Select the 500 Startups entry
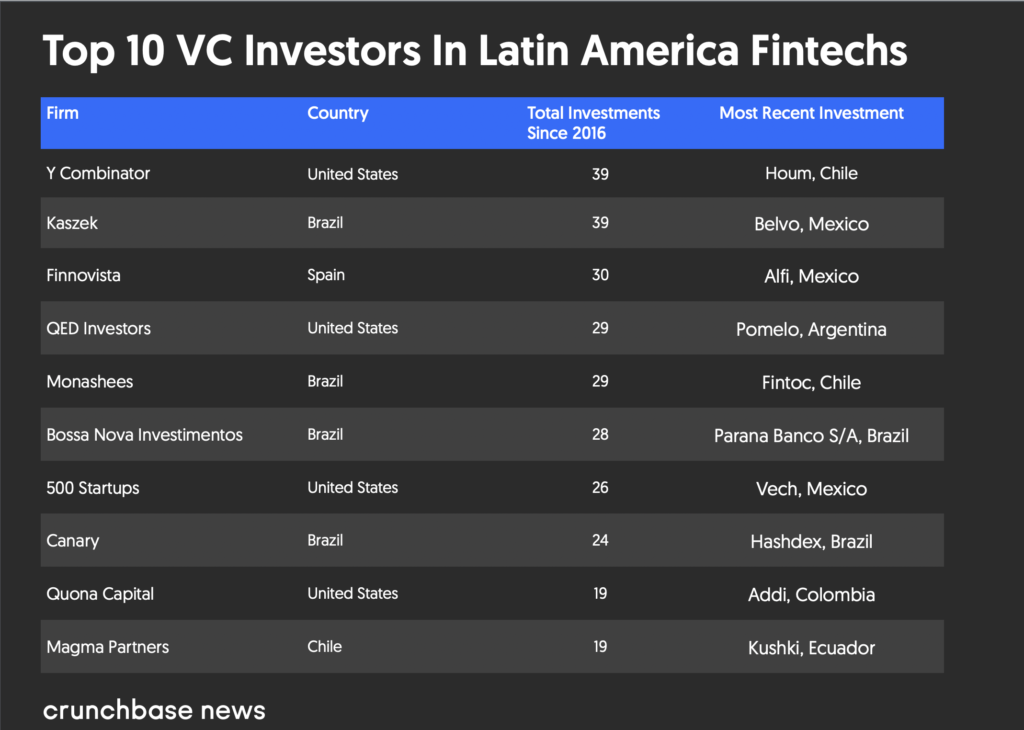This screenshot has width=1024, height=730. (92, 488)
